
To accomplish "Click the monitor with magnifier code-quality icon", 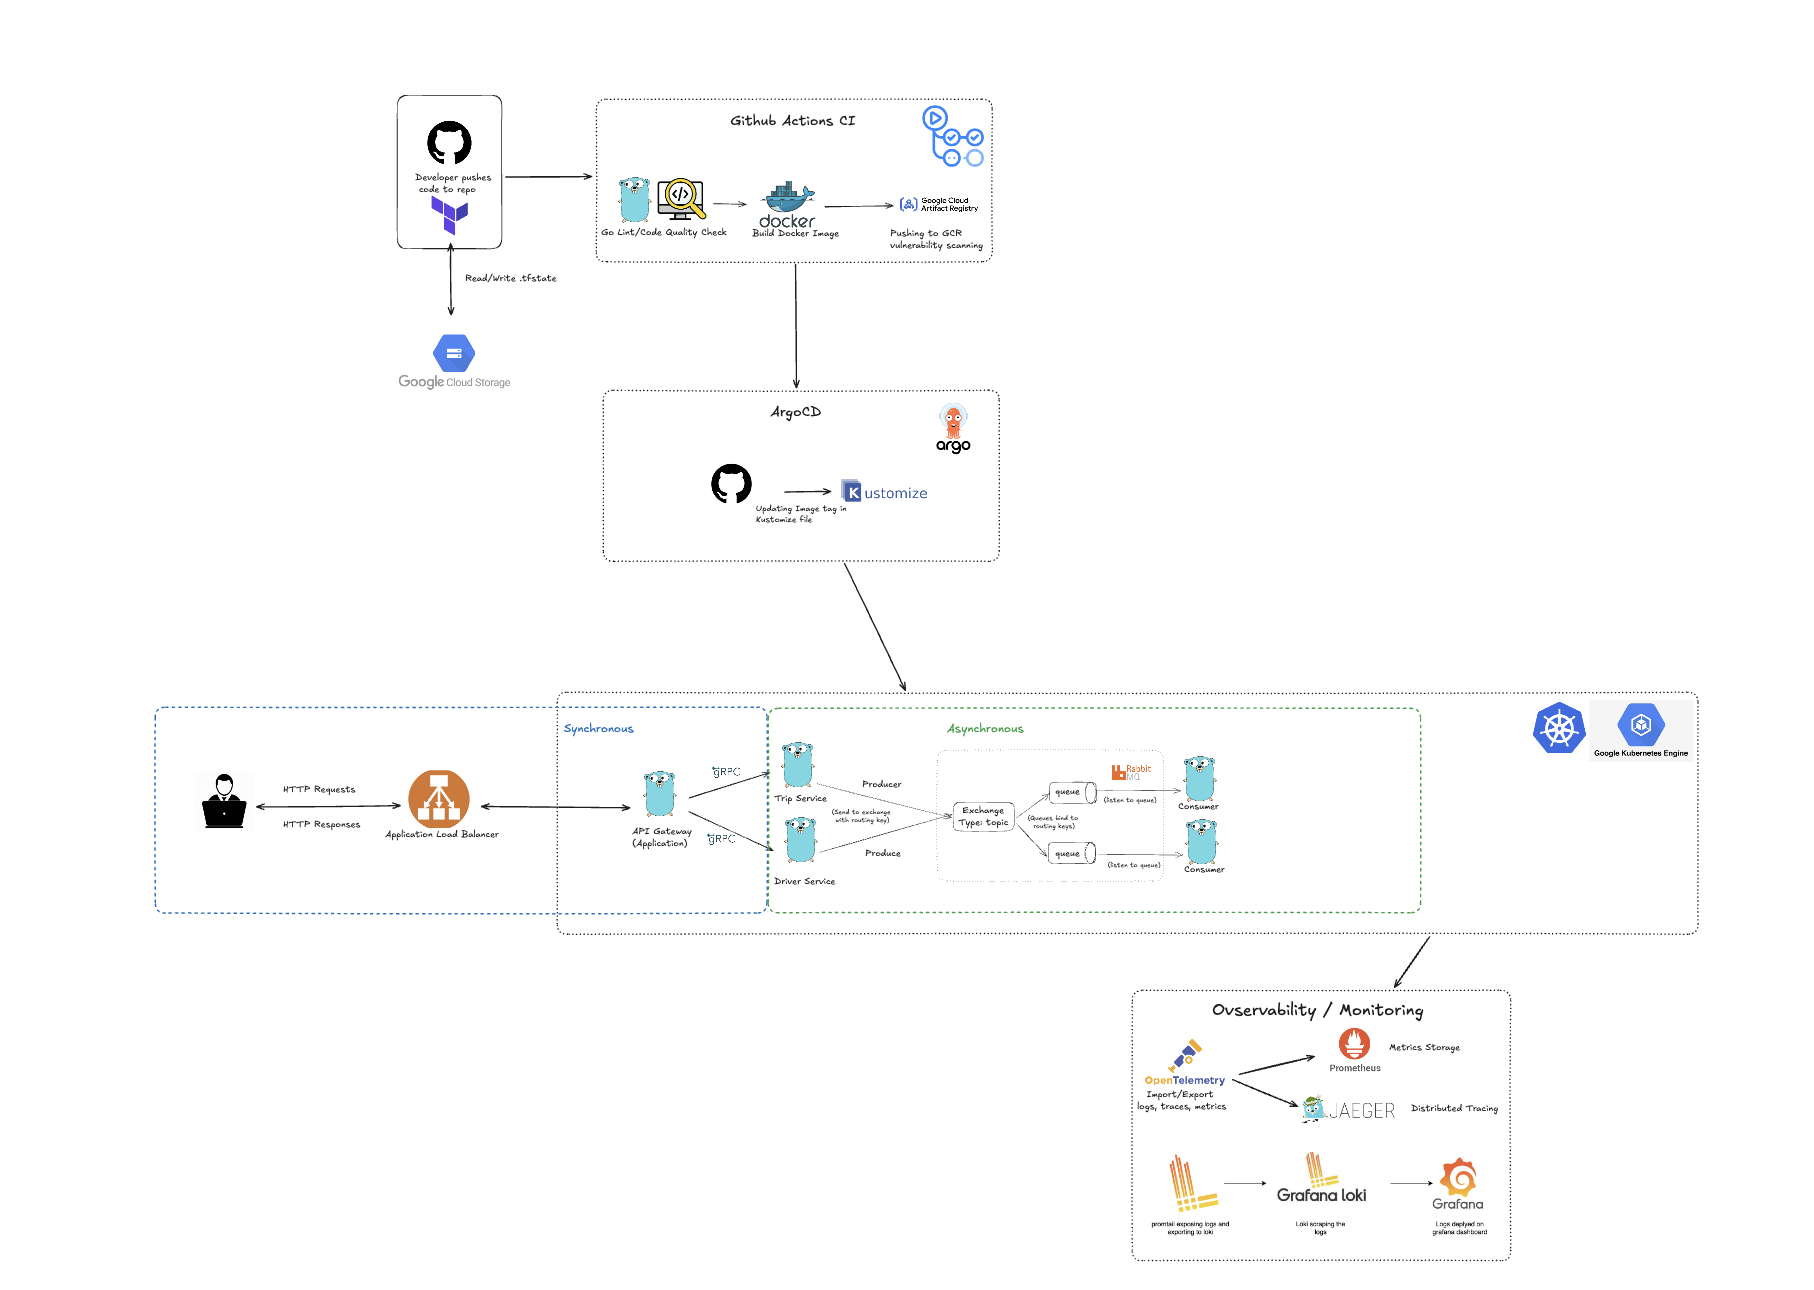I will [681, 199].
